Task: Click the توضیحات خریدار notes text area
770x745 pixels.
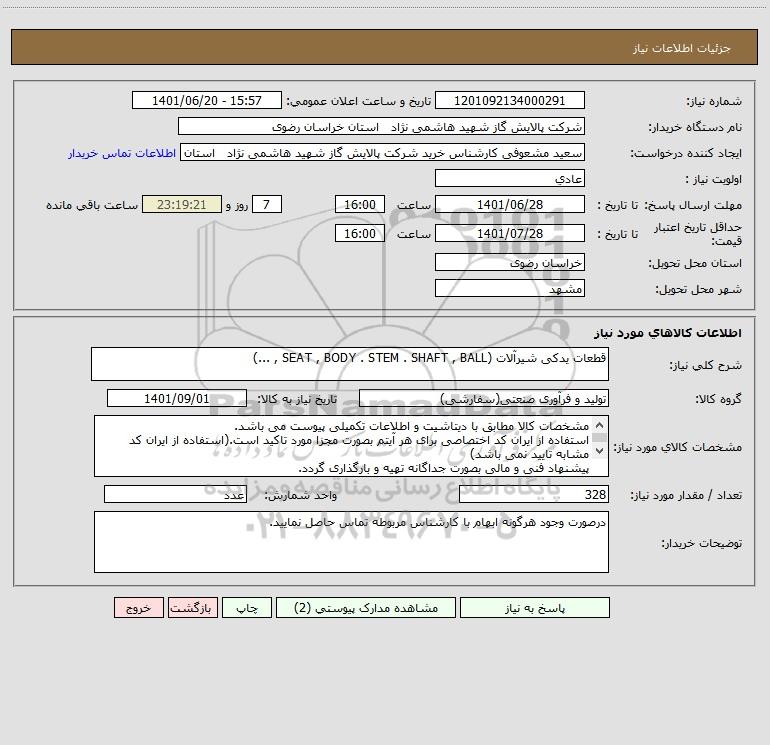Action: (x=351, y=542)
